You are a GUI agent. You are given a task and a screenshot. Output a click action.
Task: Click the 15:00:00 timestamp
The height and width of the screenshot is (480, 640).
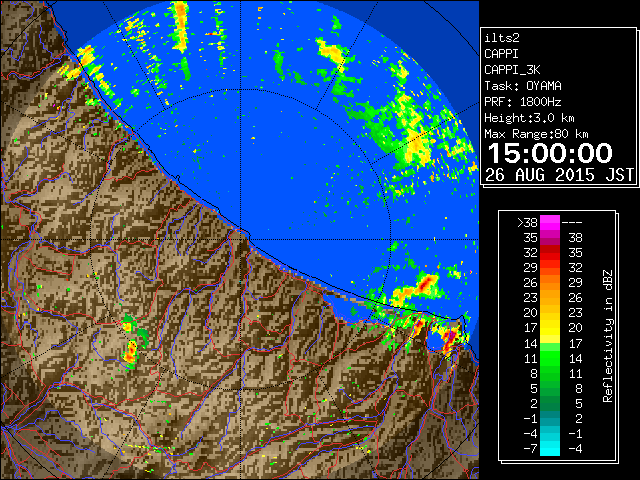pos(550,153)
